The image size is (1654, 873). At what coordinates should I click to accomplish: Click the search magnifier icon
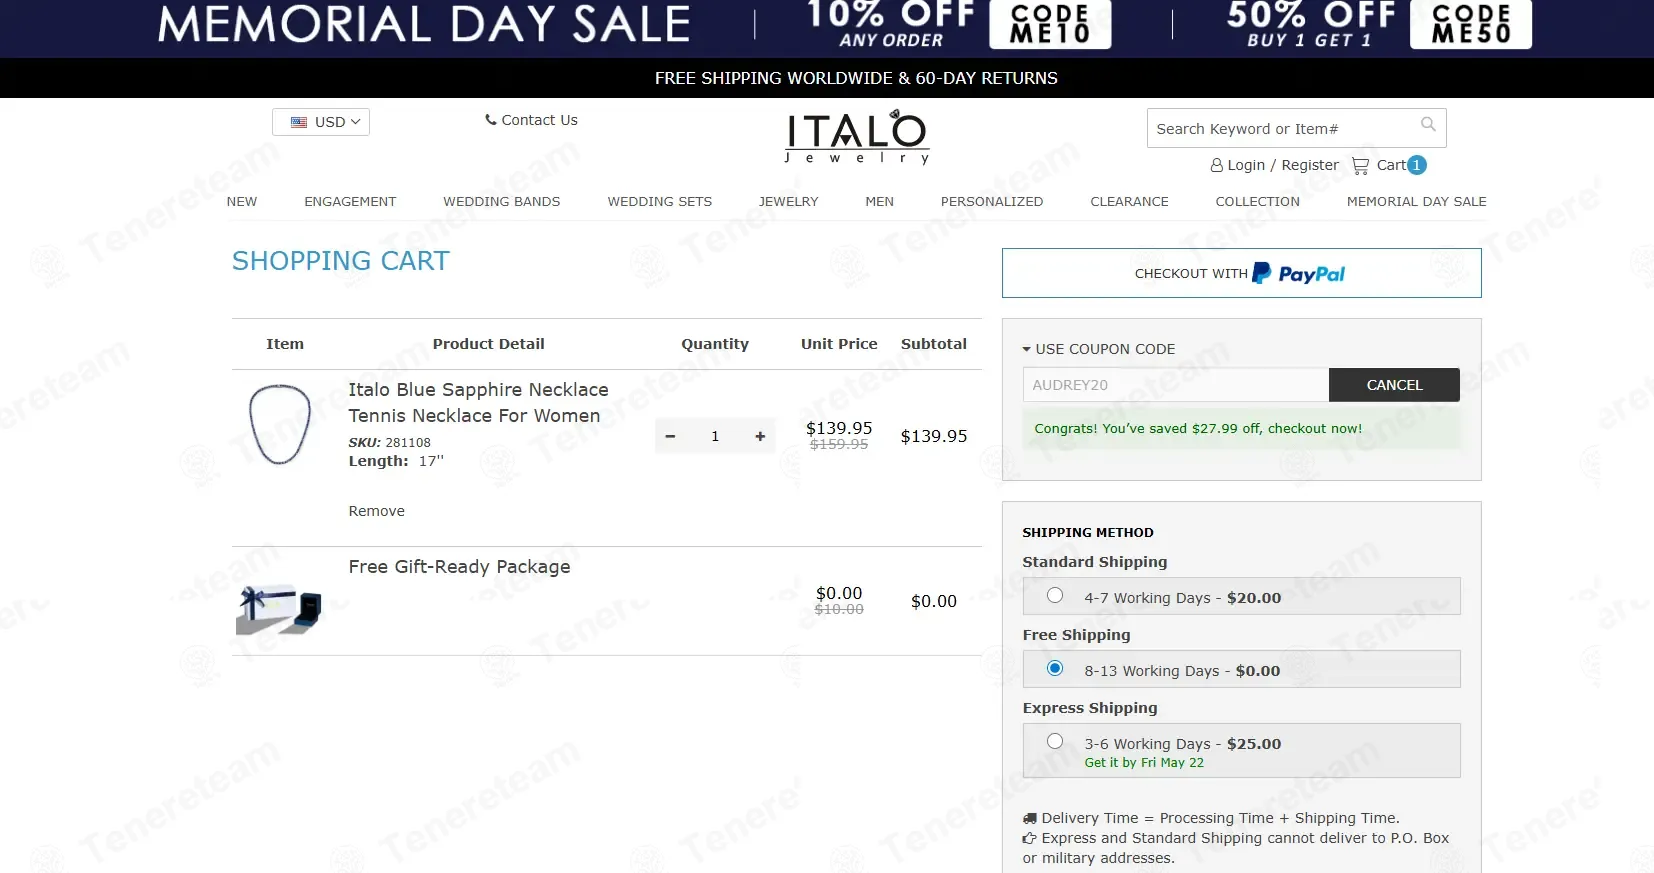coord(1428,125)
